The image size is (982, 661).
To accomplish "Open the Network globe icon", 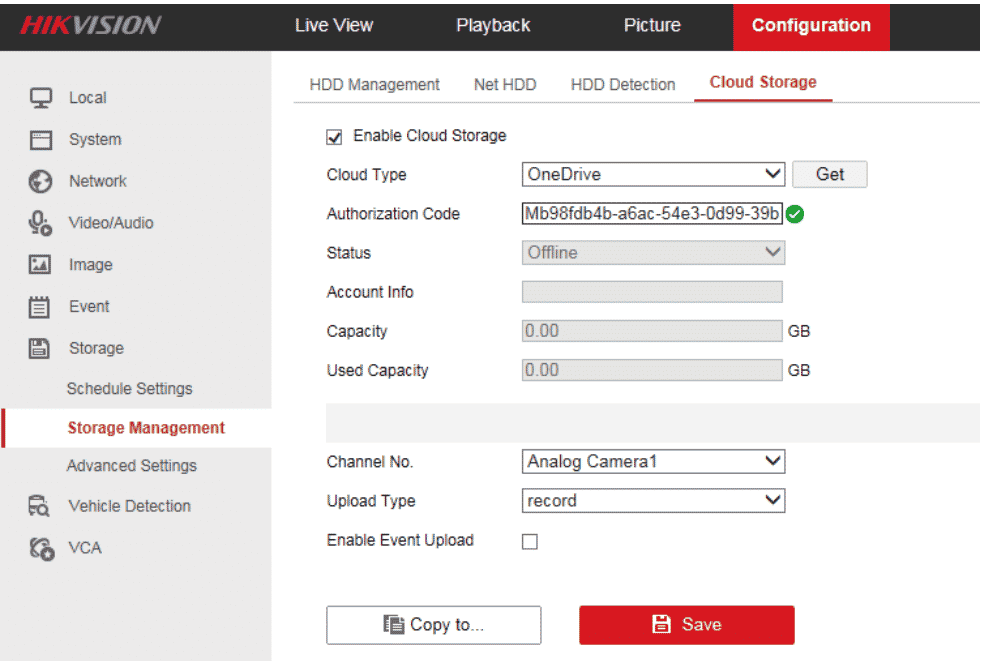I will click(x=41, y=181).
